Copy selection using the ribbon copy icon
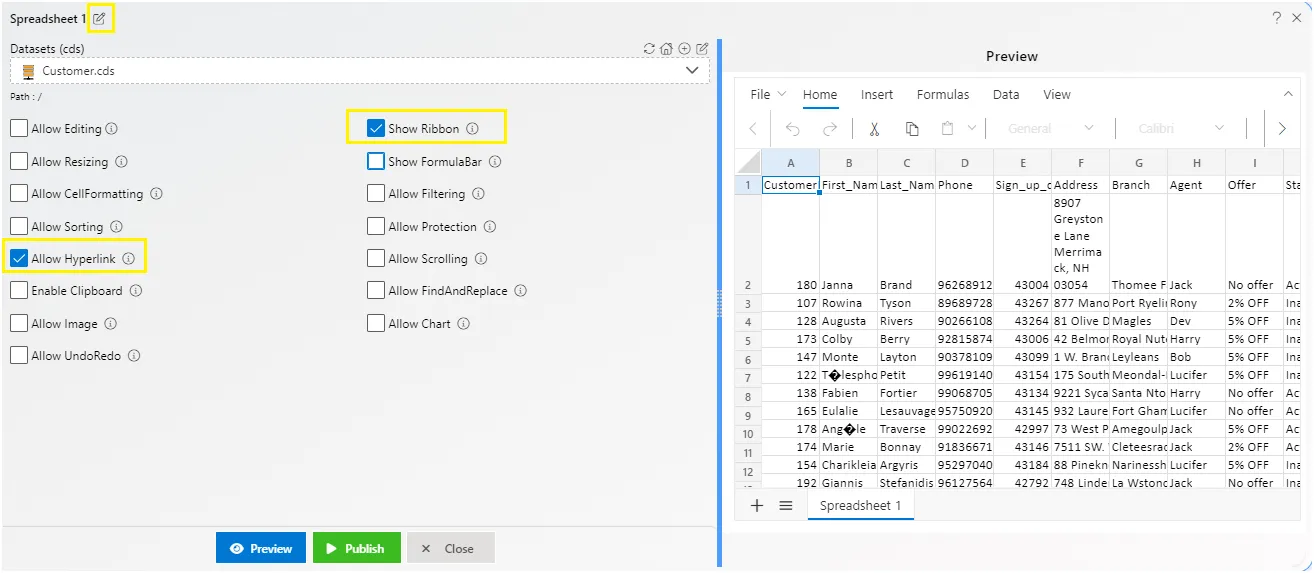This screenshot has width=1314, height=573. [x=912, y=129]
